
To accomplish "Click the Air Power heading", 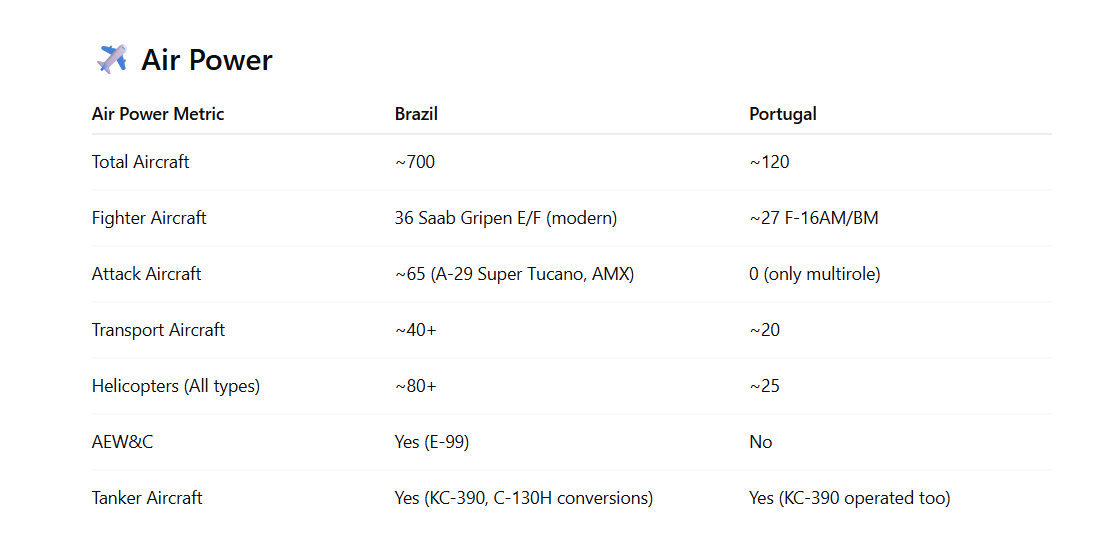I will pos(207,60).
